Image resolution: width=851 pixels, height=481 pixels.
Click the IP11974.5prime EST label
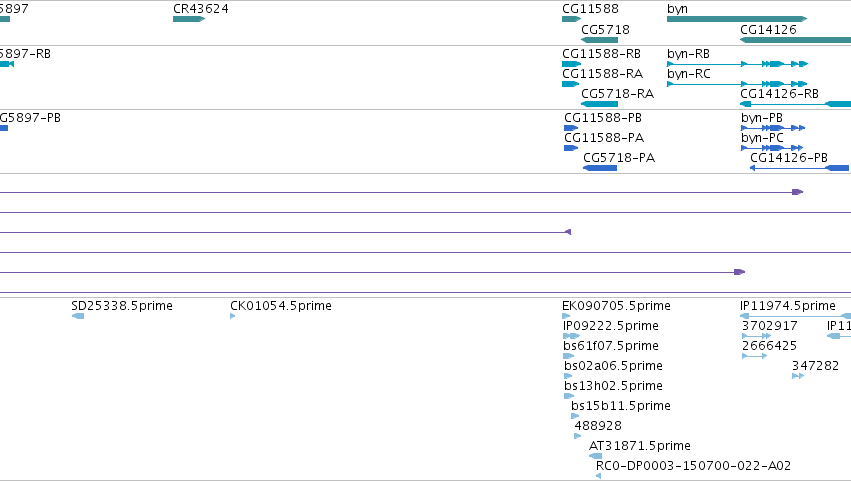[788, 306]
